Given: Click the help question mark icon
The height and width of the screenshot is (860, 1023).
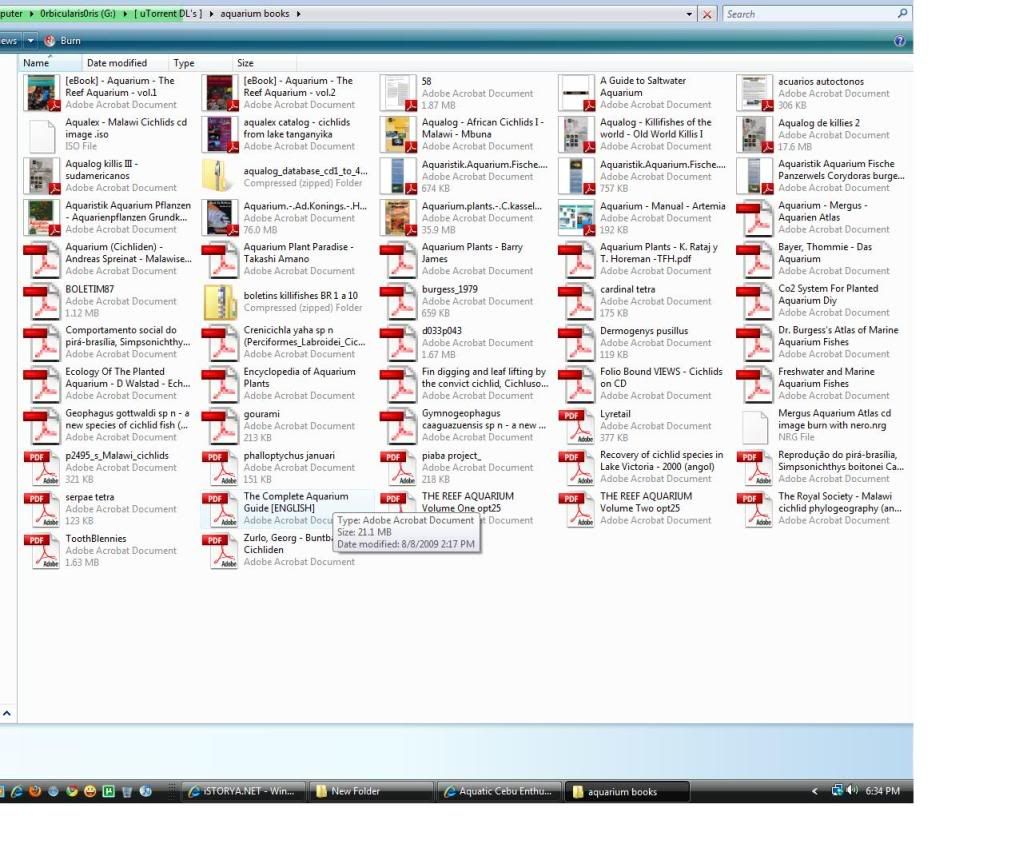Looking at the screenshot, I should point(899,41).
